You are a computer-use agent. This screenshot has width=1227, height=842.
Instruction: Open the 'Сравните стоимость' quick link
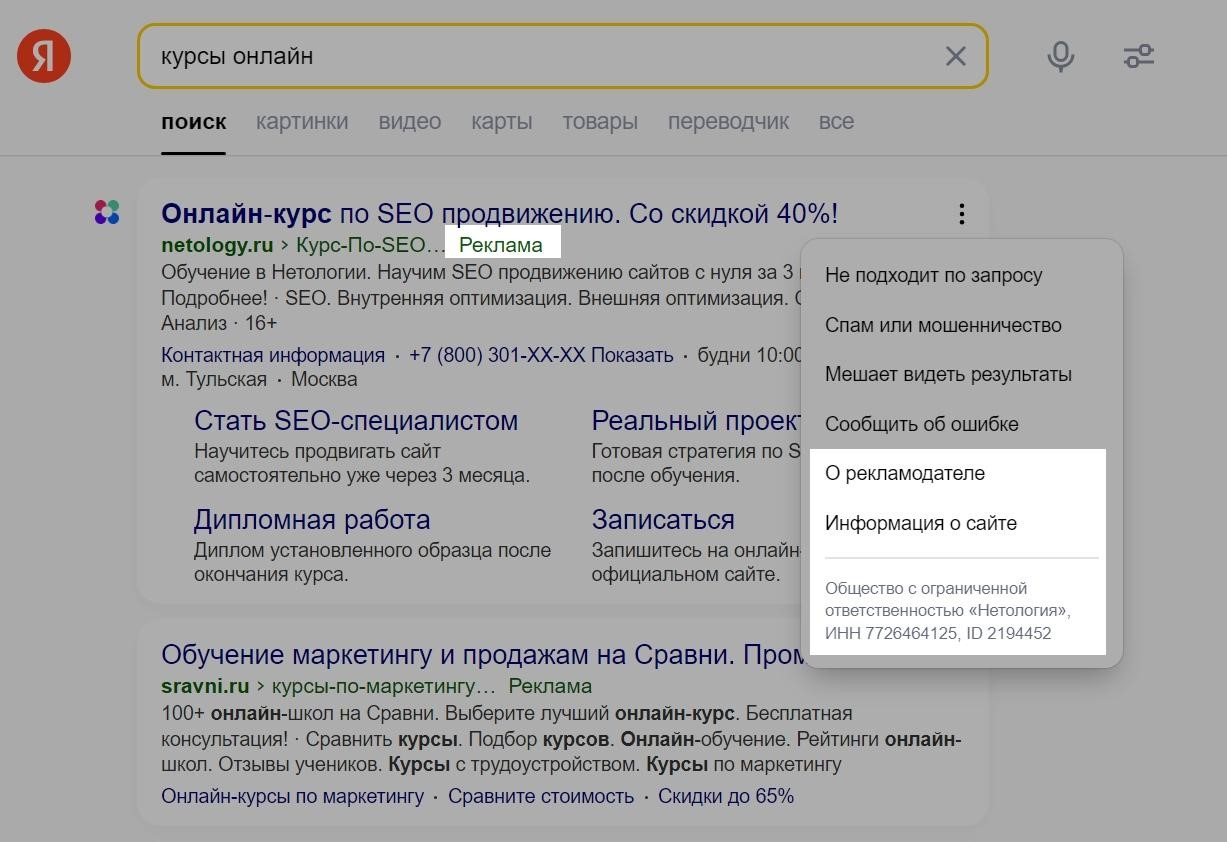click(541, 796)
